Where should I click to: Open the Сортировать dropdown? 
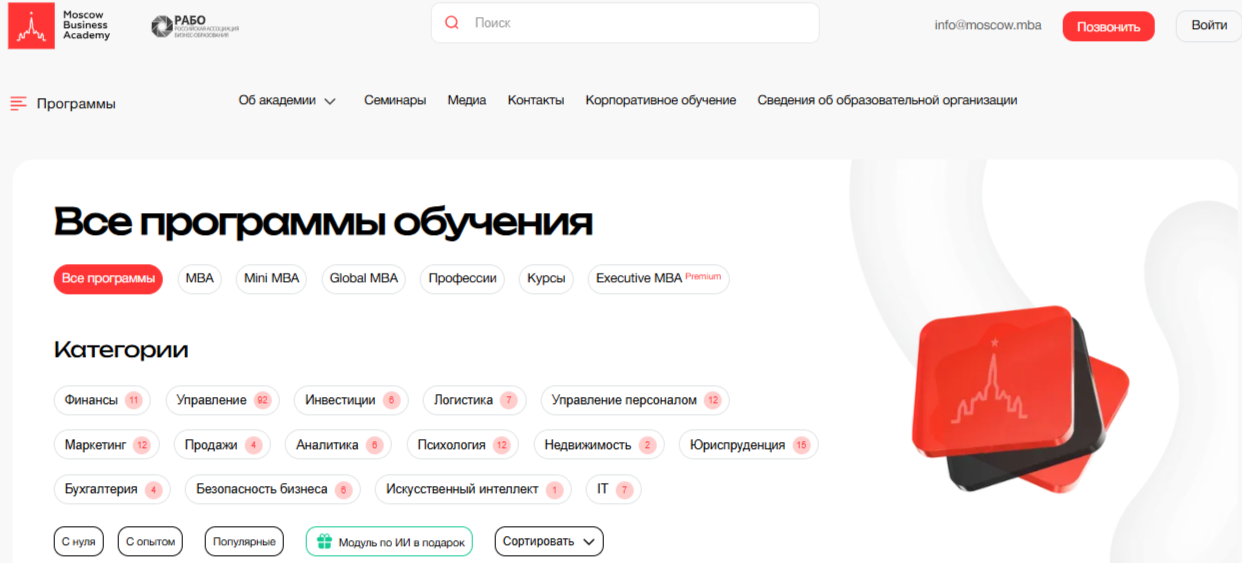click(x=548, y=542)
